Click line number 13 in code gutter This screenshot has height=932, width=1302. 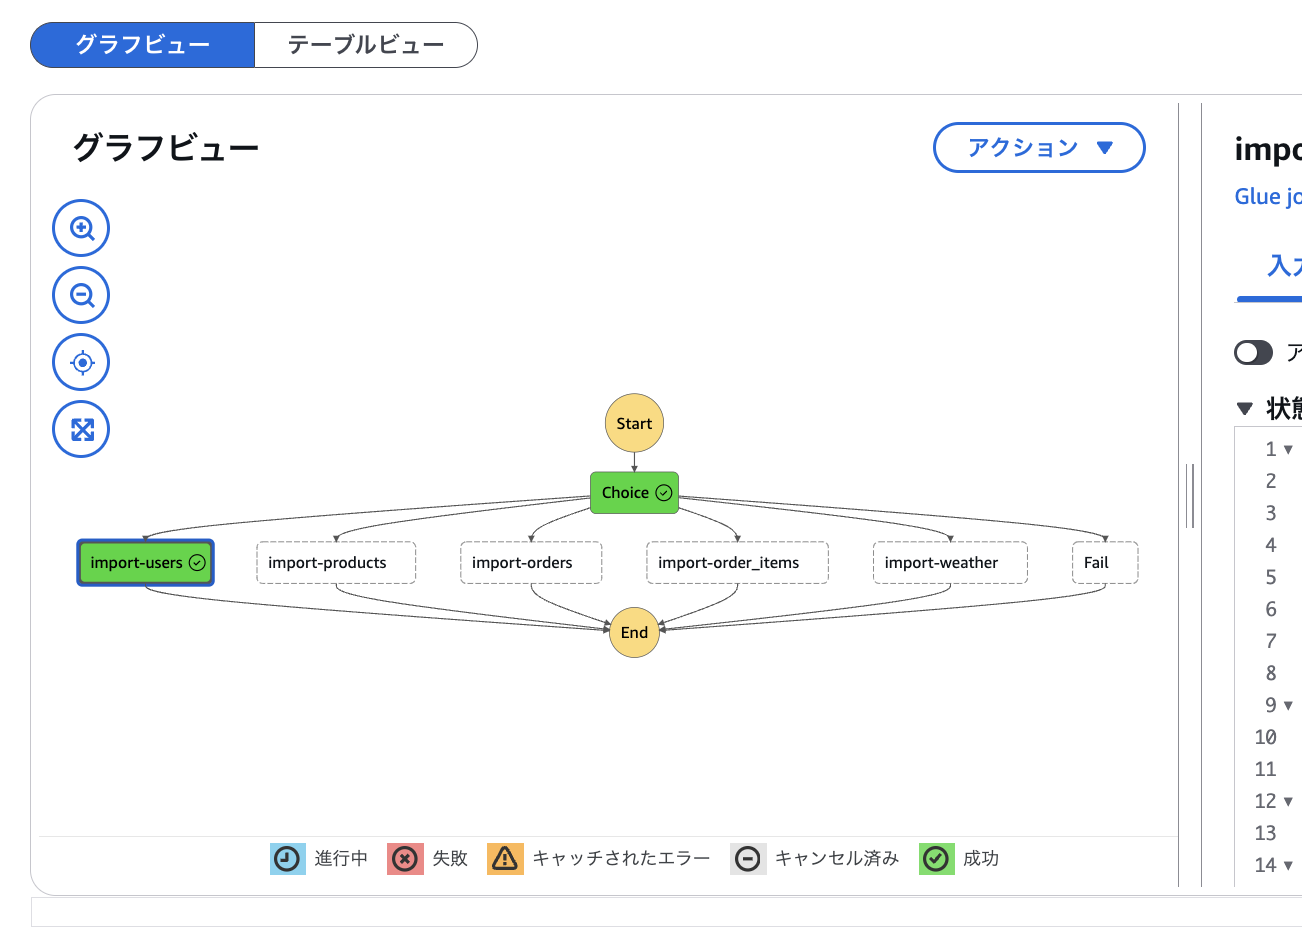point(1265,833)
